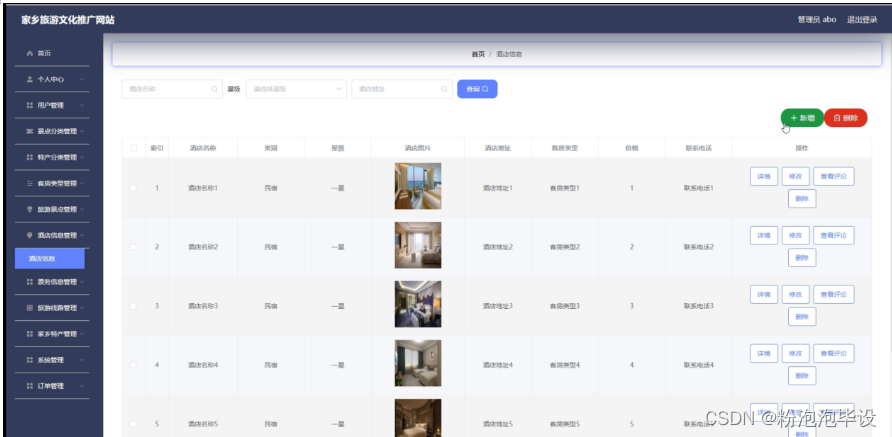Click the home icon beside 首页 in sidebar
The image size is (892, 437).
tap(30, 53)
